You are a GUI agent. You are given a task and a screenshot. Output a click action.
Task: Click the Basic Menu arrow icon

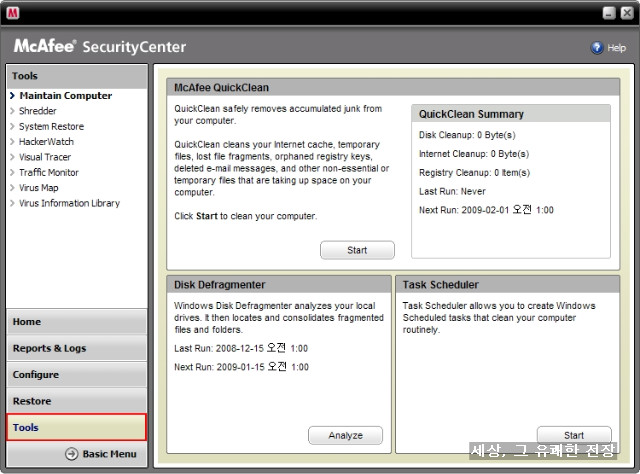pyautogui.click(x=71, y=454)
